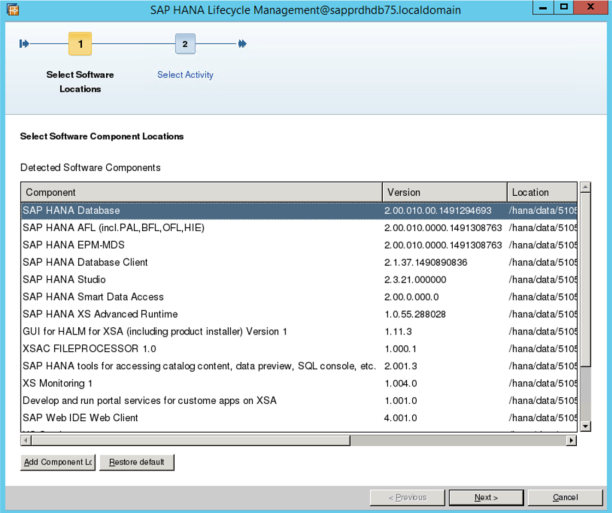Close the Lifecycle Management window
The height and width of the screenshot is (513, 612).
591,8
